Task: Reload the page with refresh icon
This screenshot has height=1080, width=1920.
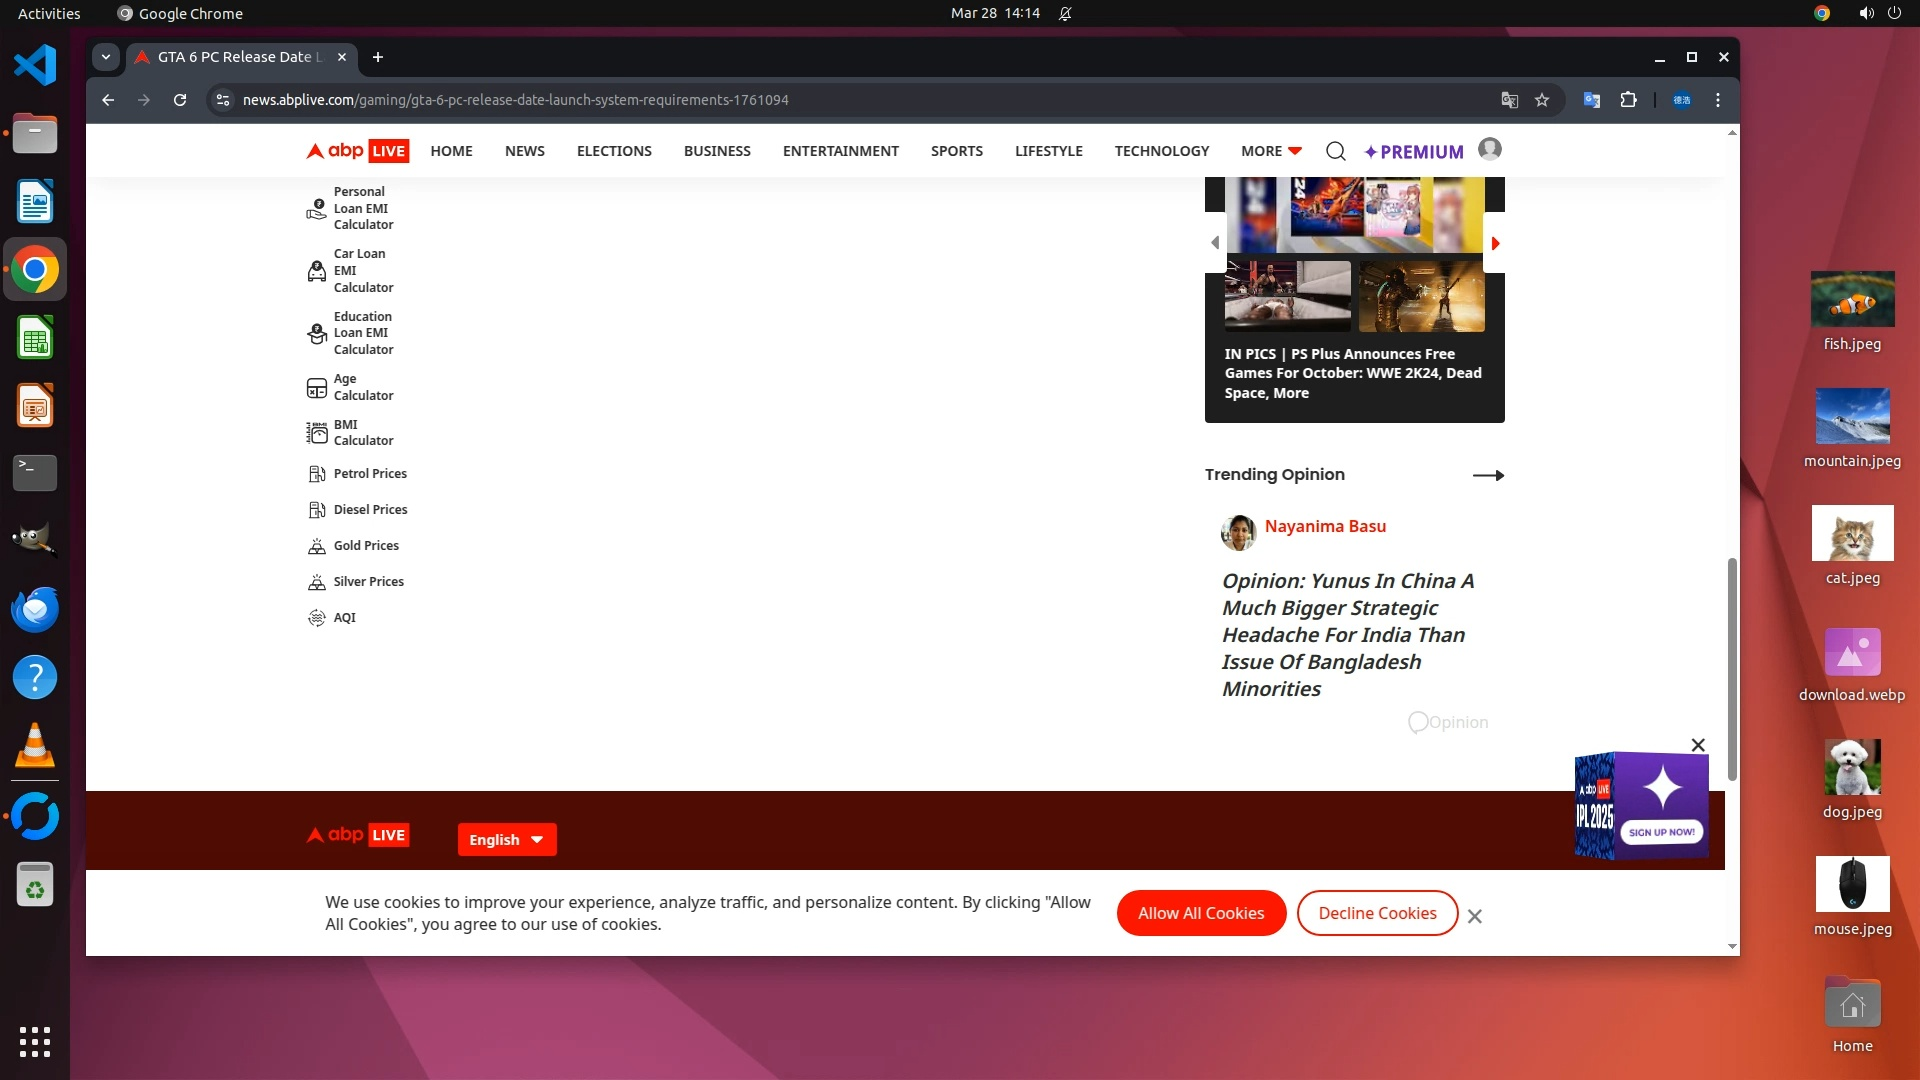Action: point(180,100)
